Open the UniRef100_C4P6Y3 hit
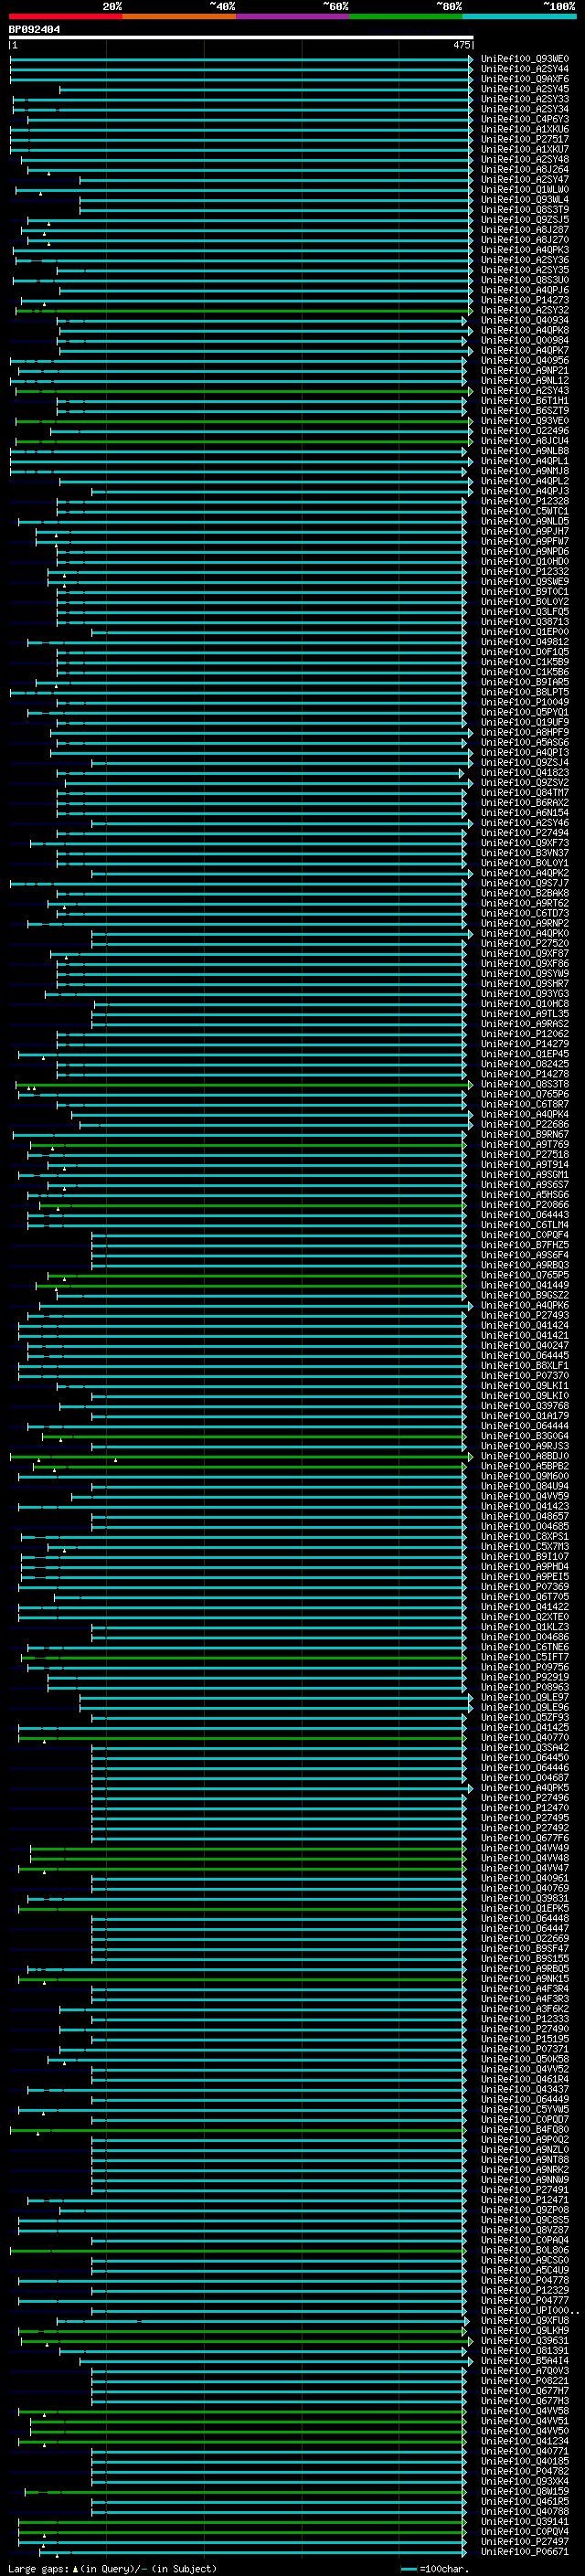This screenshot has height=2576, width=585. 524,119
